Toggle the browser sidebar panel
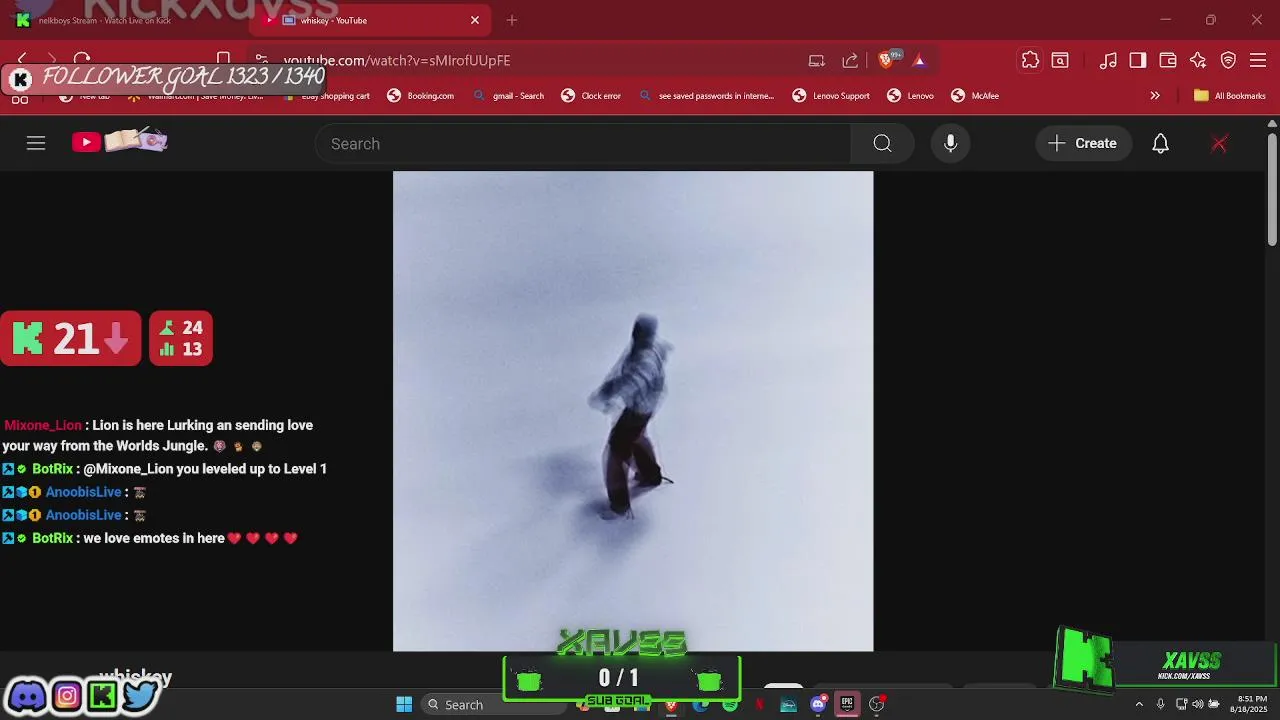The image size is (1280, 720). coord(1137,60)
